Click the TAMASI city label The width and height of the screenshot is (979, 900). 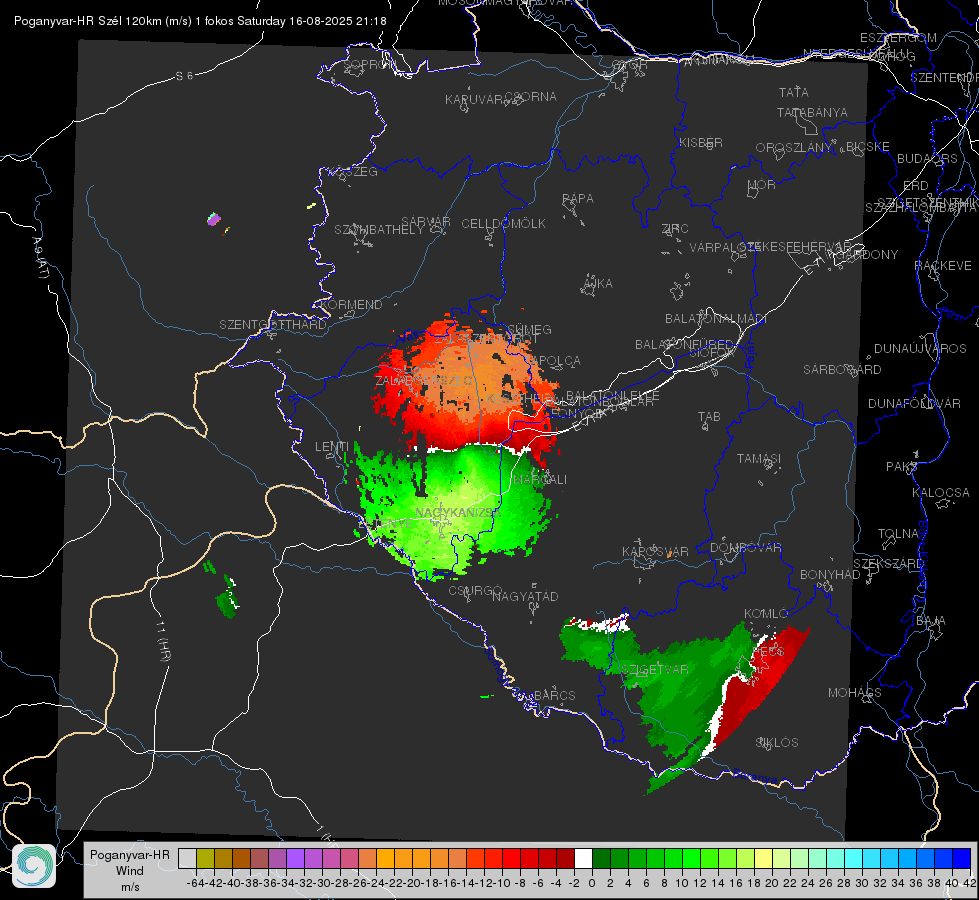759,458
